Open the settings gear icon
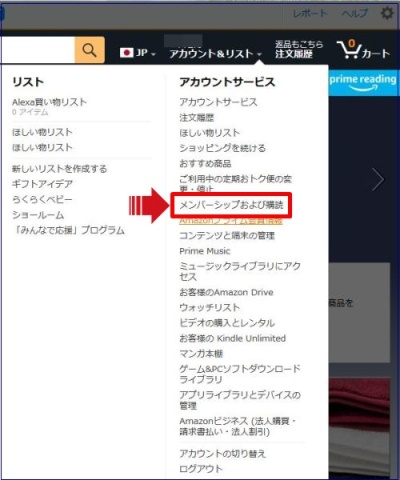The width and height of the screenshot is (400, 480). coord(387,14)
